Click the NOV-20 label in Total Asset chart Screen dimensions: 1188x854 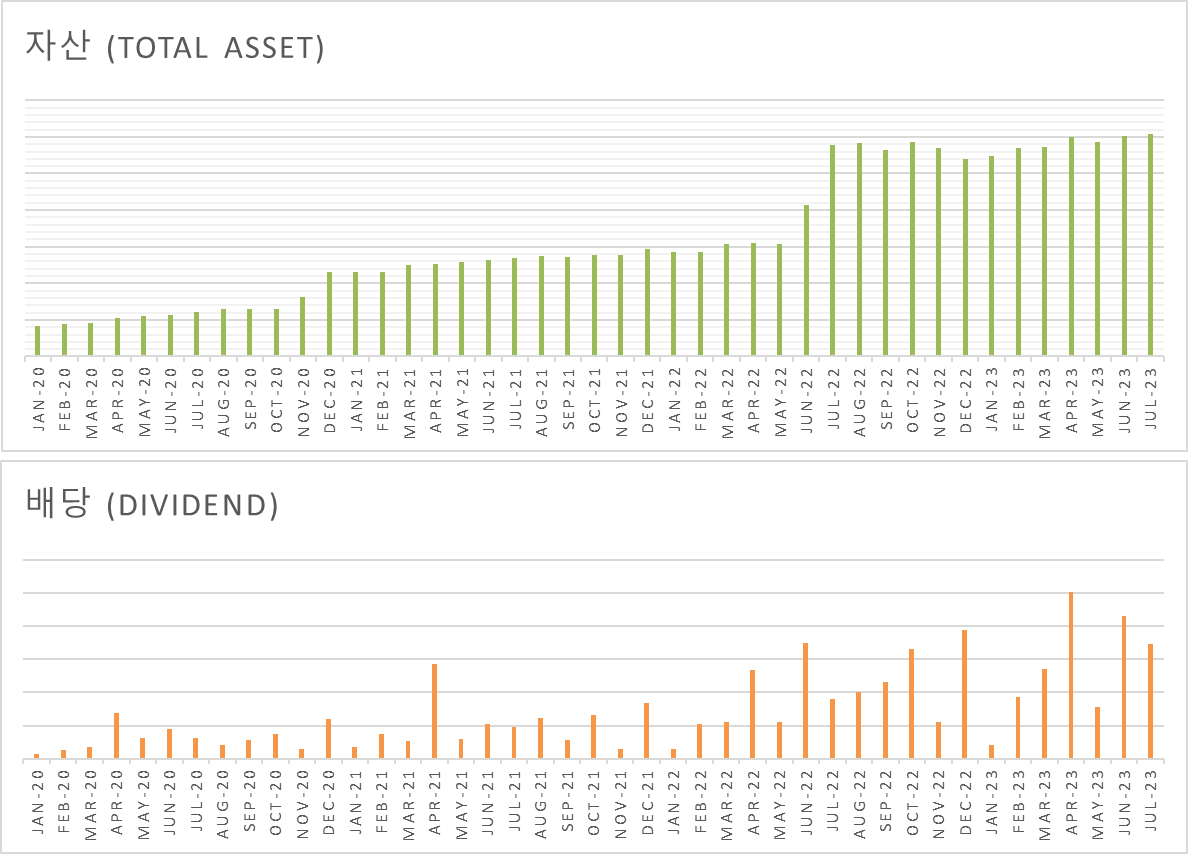pyautogui.click(x=304, y=402)
